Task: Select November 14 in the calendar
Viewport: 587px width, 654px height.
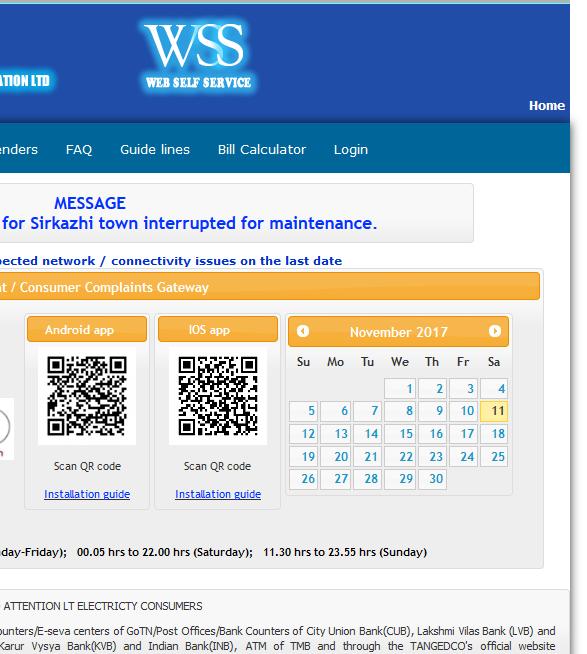Action: tap(368, 434)
